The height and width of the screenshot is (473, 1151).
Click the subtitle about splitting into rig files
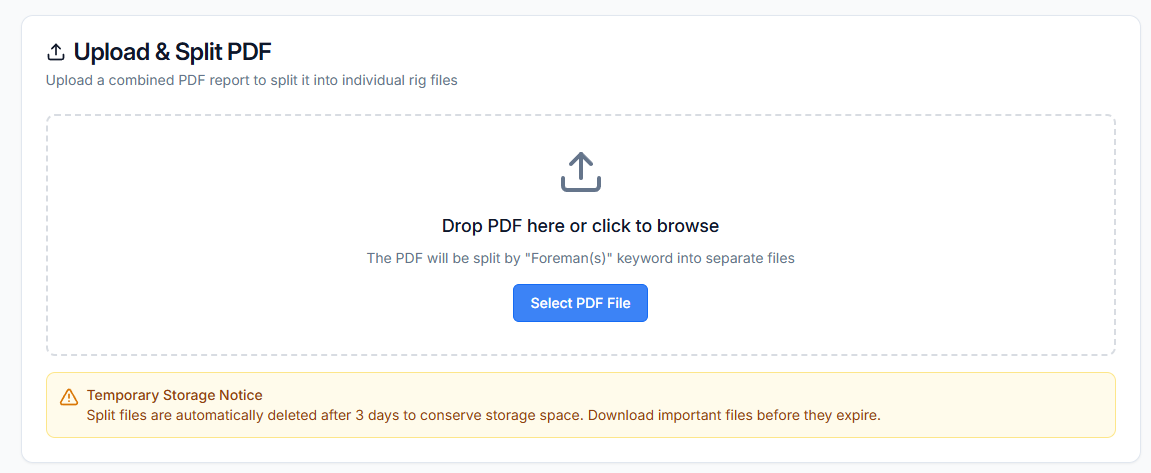[x=251, y=80]
